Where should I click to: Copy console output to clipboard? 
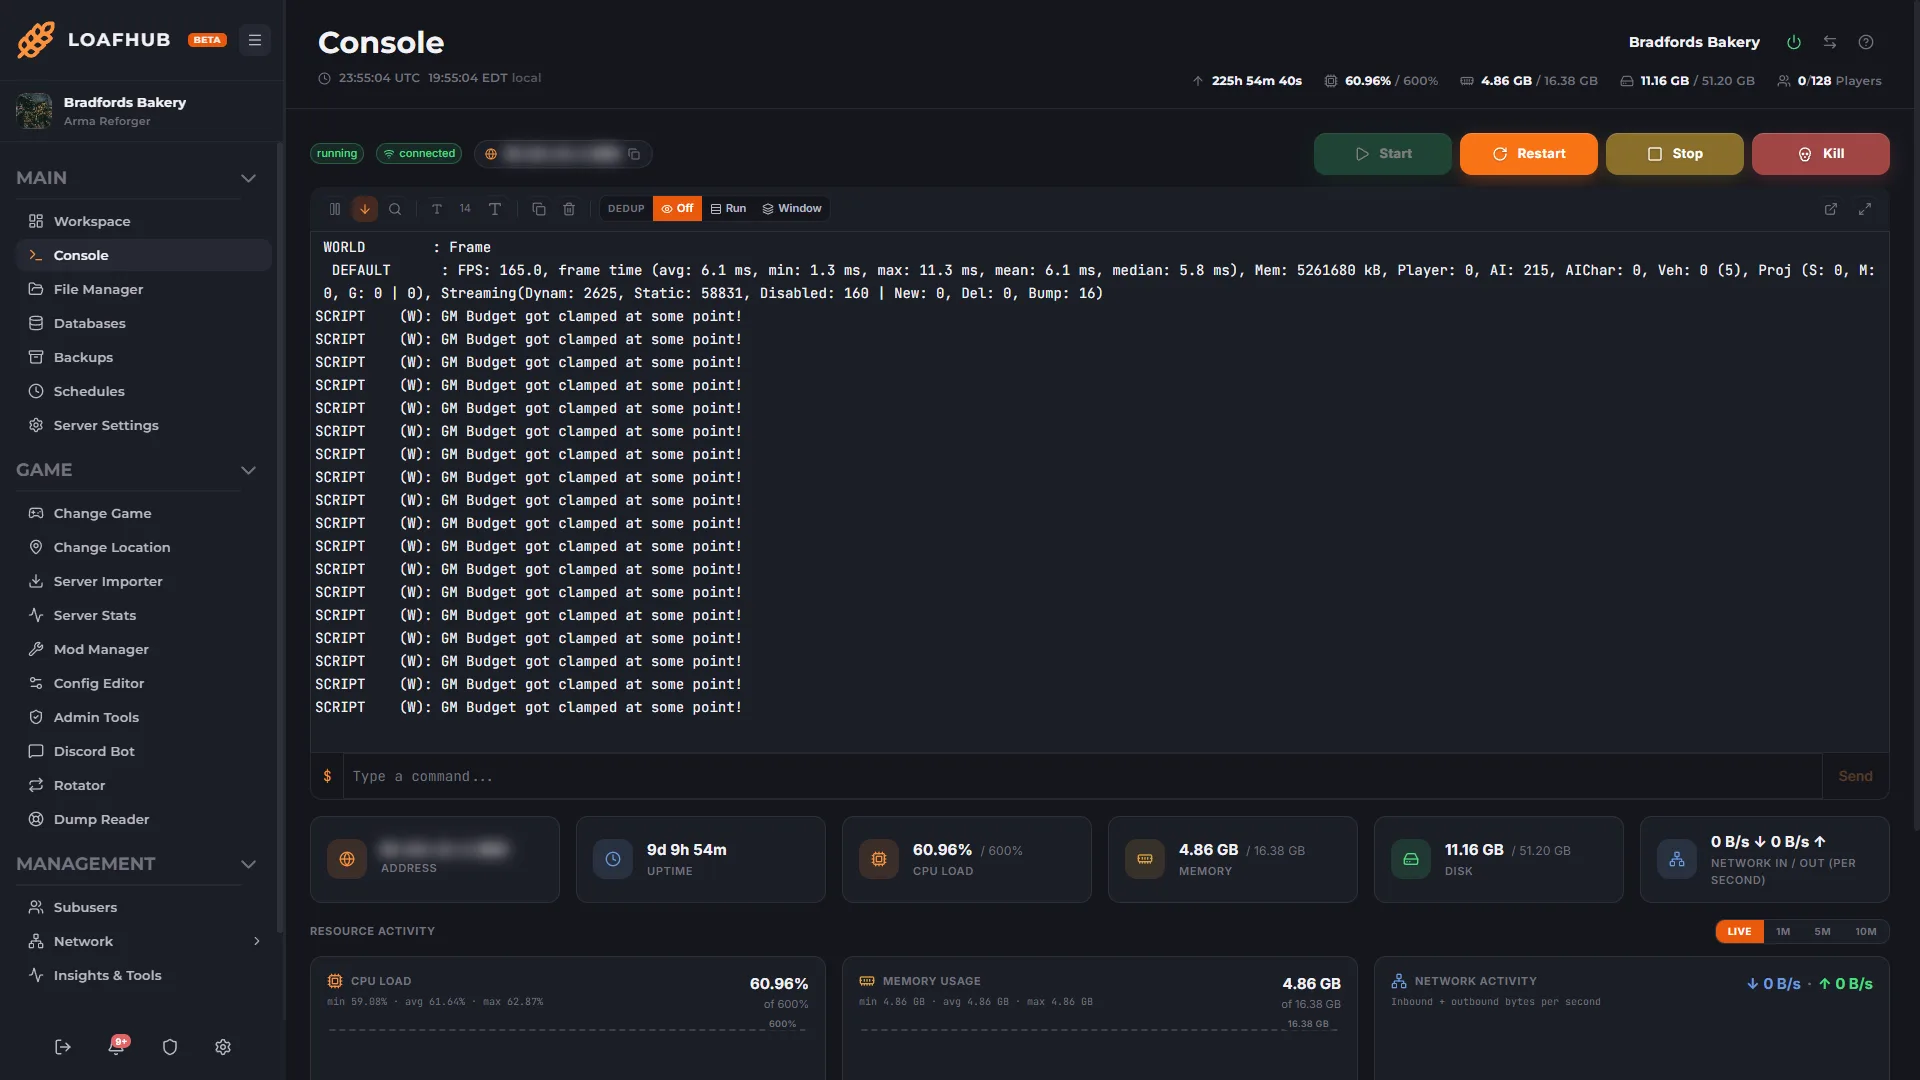coord(539,209)
